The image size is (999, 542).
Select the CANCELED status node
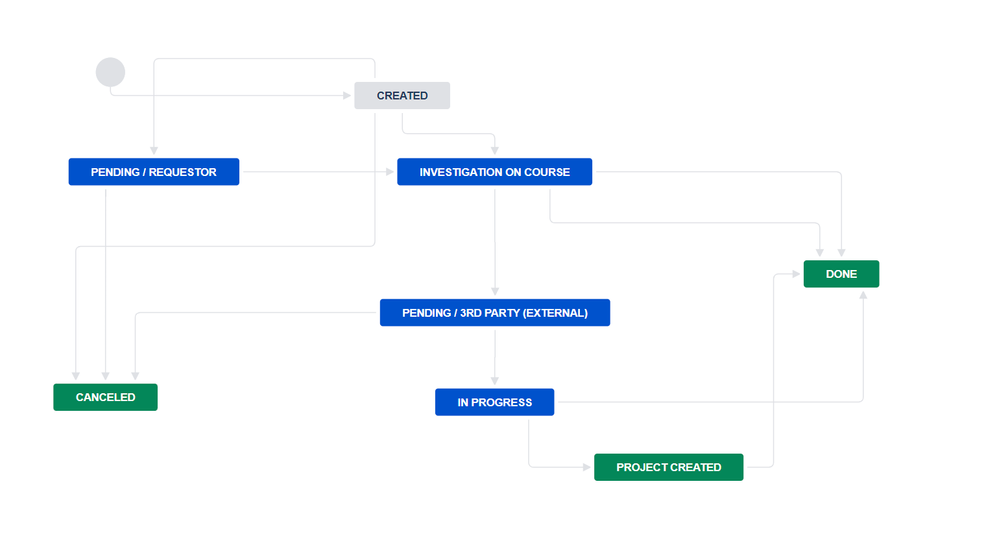click(105, 397)
